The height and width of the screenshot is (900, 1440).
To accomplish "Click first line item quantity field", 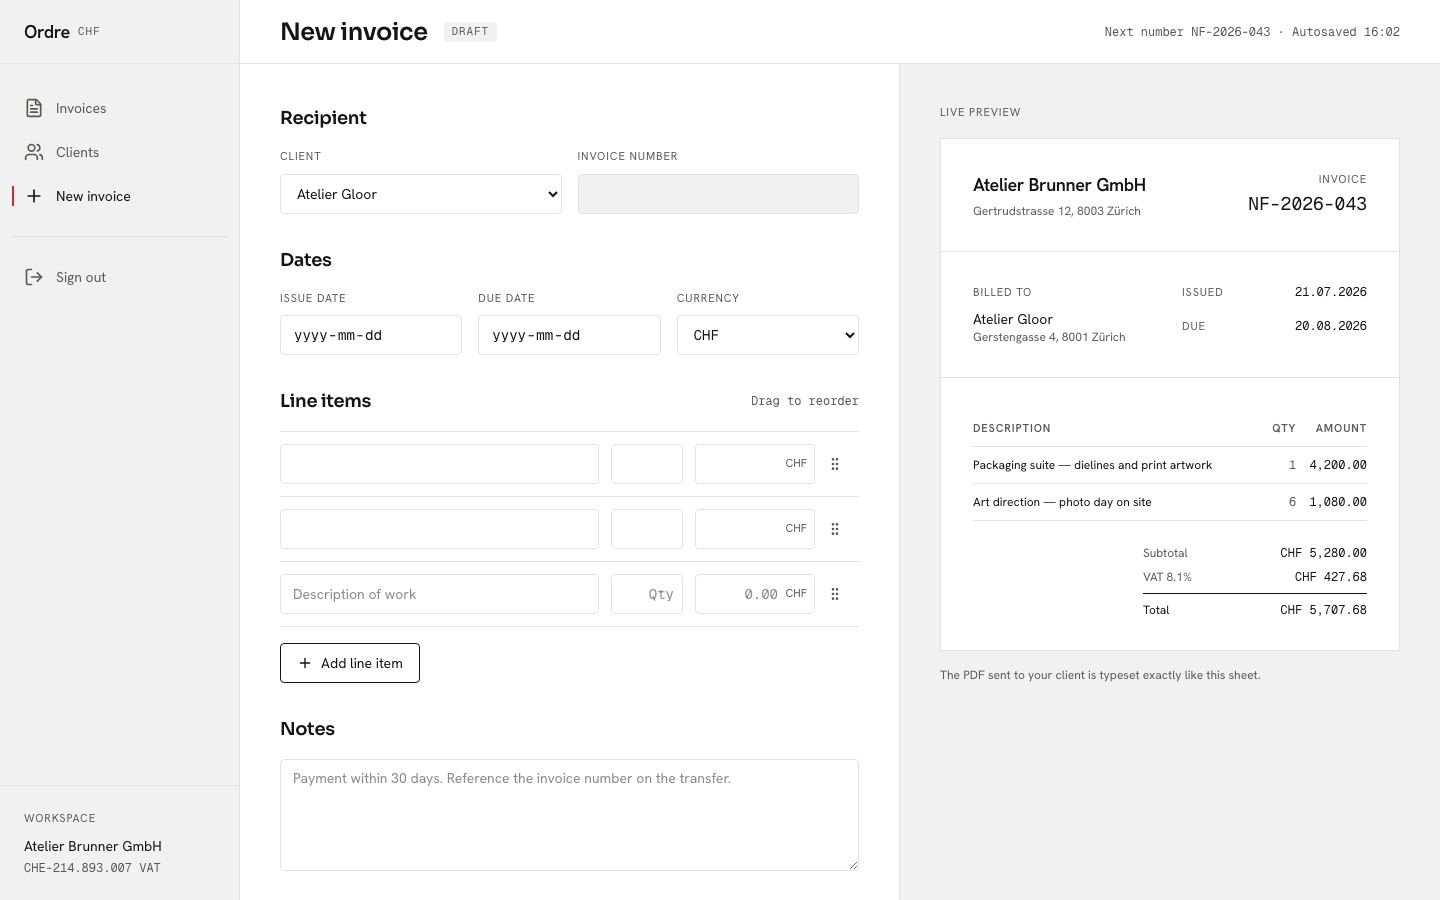I will coord(647,464).
